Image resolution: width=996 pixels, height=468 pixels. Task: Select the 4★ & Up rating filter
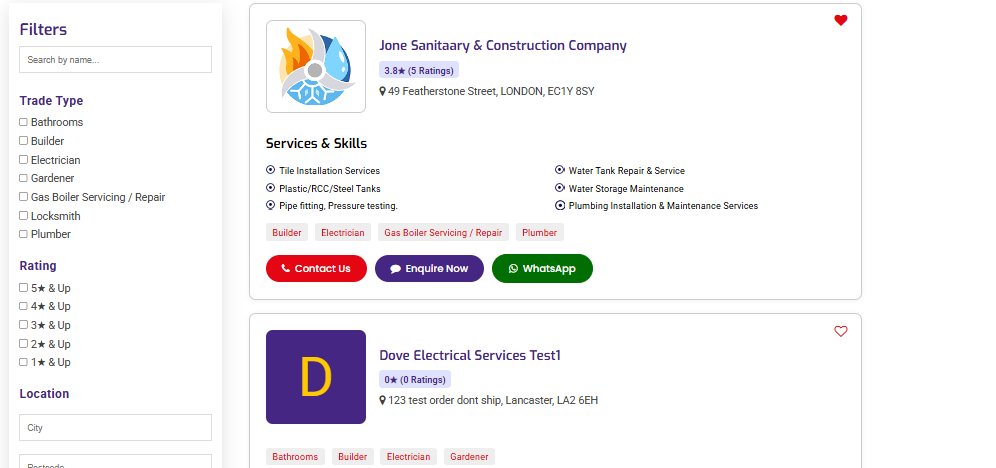pos(24,306)
